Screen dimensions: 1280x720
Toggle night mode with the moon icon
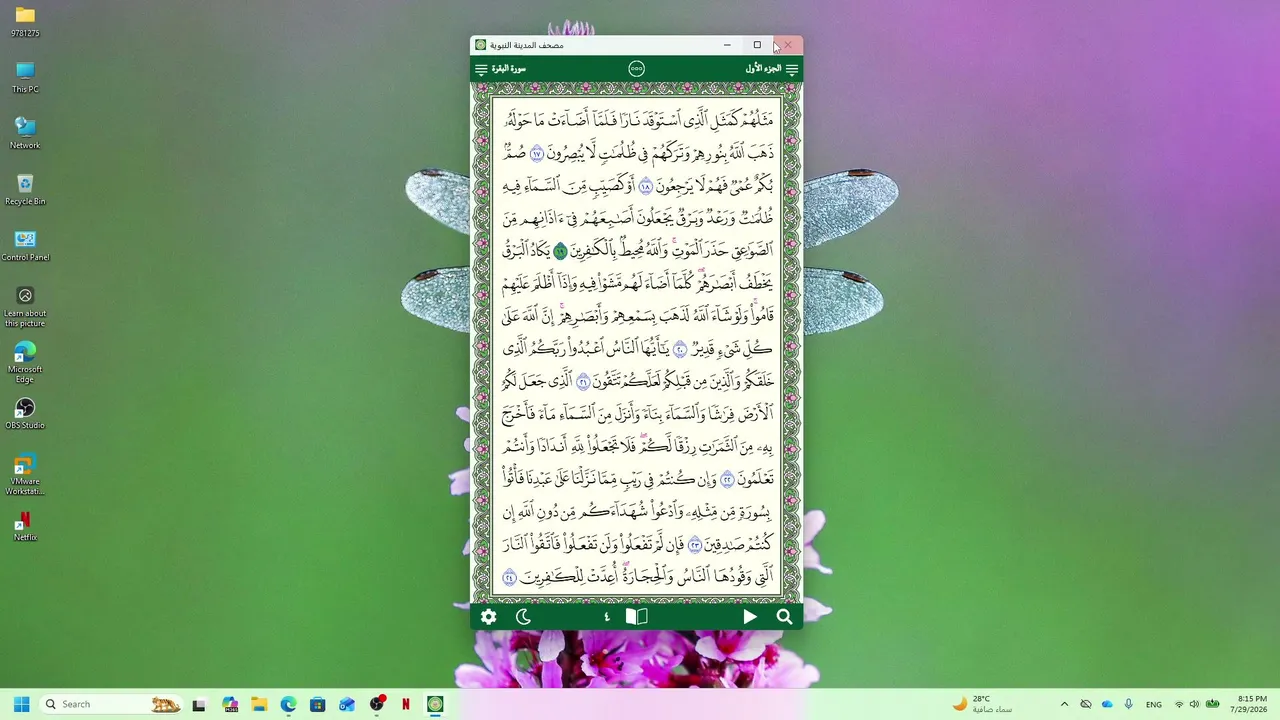coord(523,617)
